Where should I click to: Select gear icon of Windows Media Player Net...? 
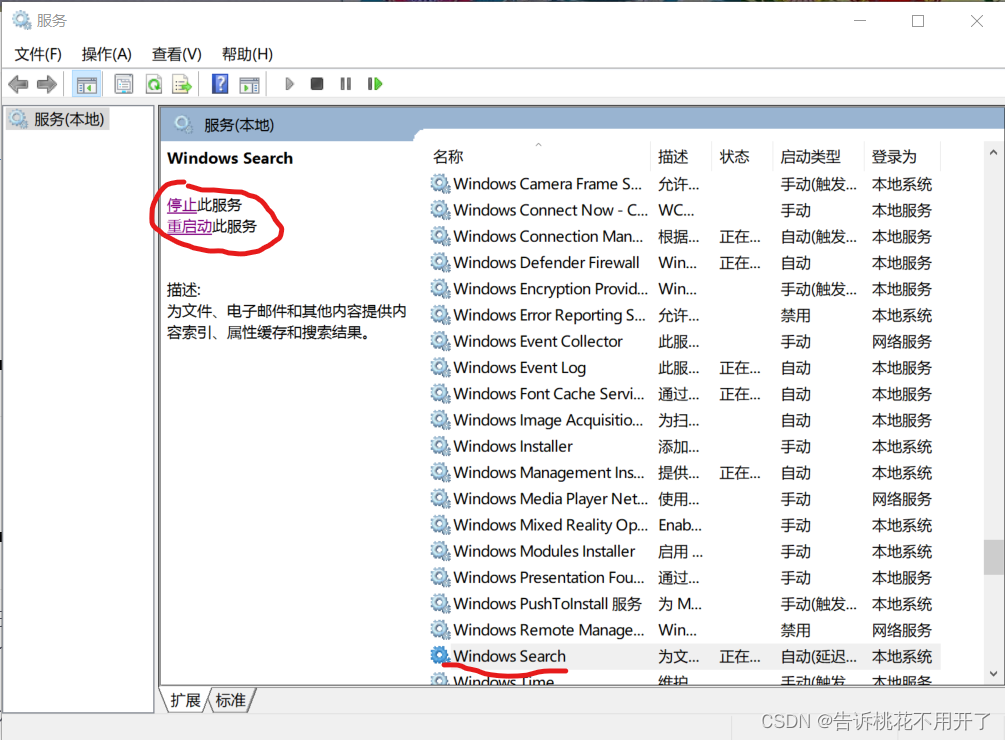point(440,499)
